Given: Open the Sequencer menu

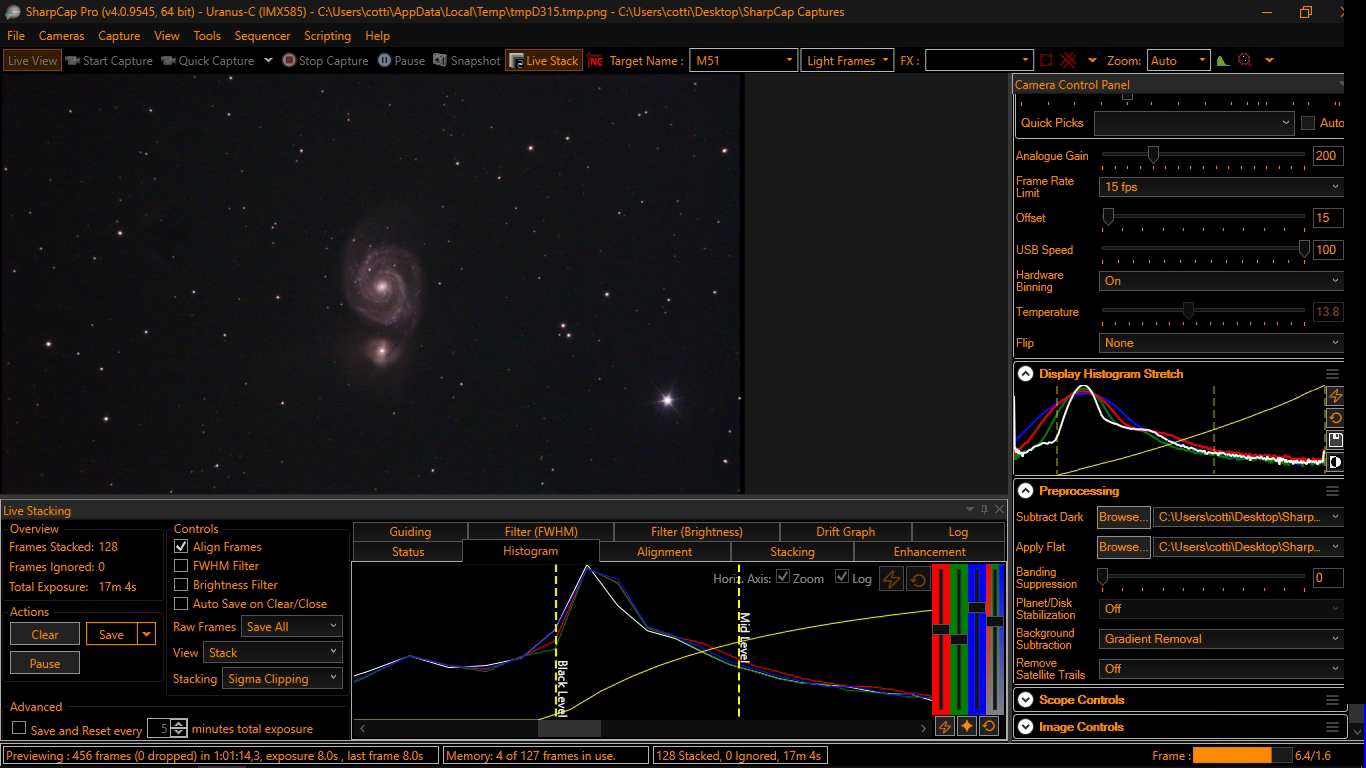Looking at the screenshot, I should (262, 36).
